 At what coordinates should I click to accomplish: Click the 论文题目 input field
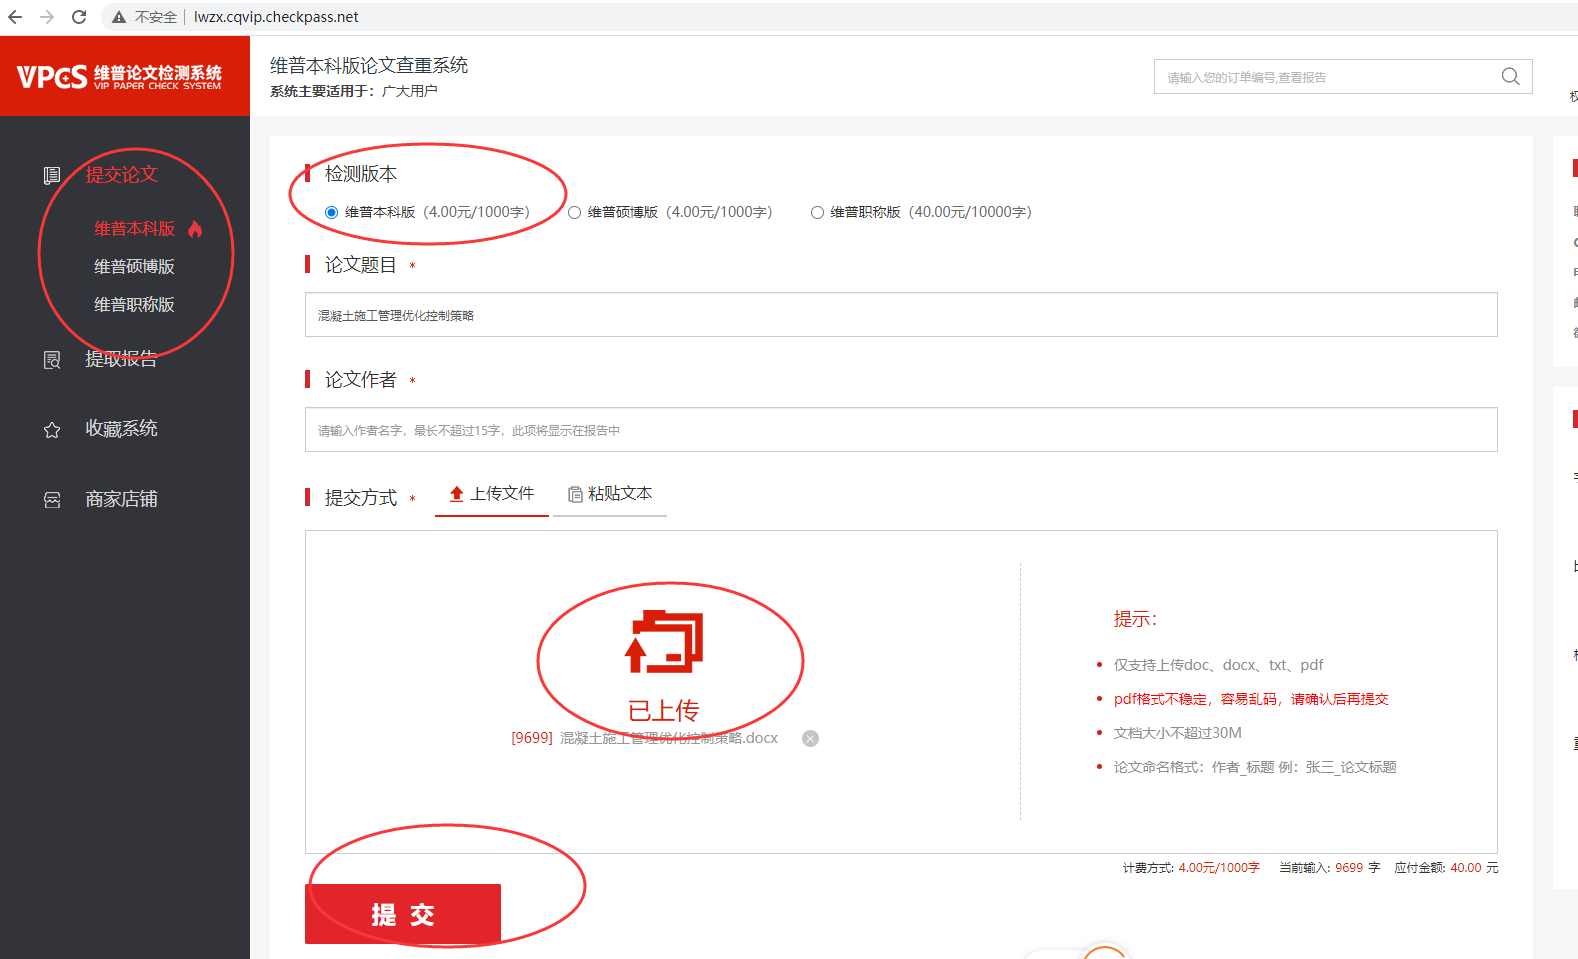click(901, 315)
